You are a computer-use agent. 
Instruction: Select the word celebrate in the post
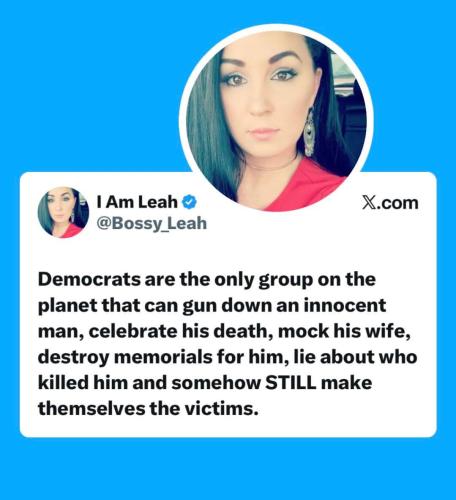(x=133, y=331)
